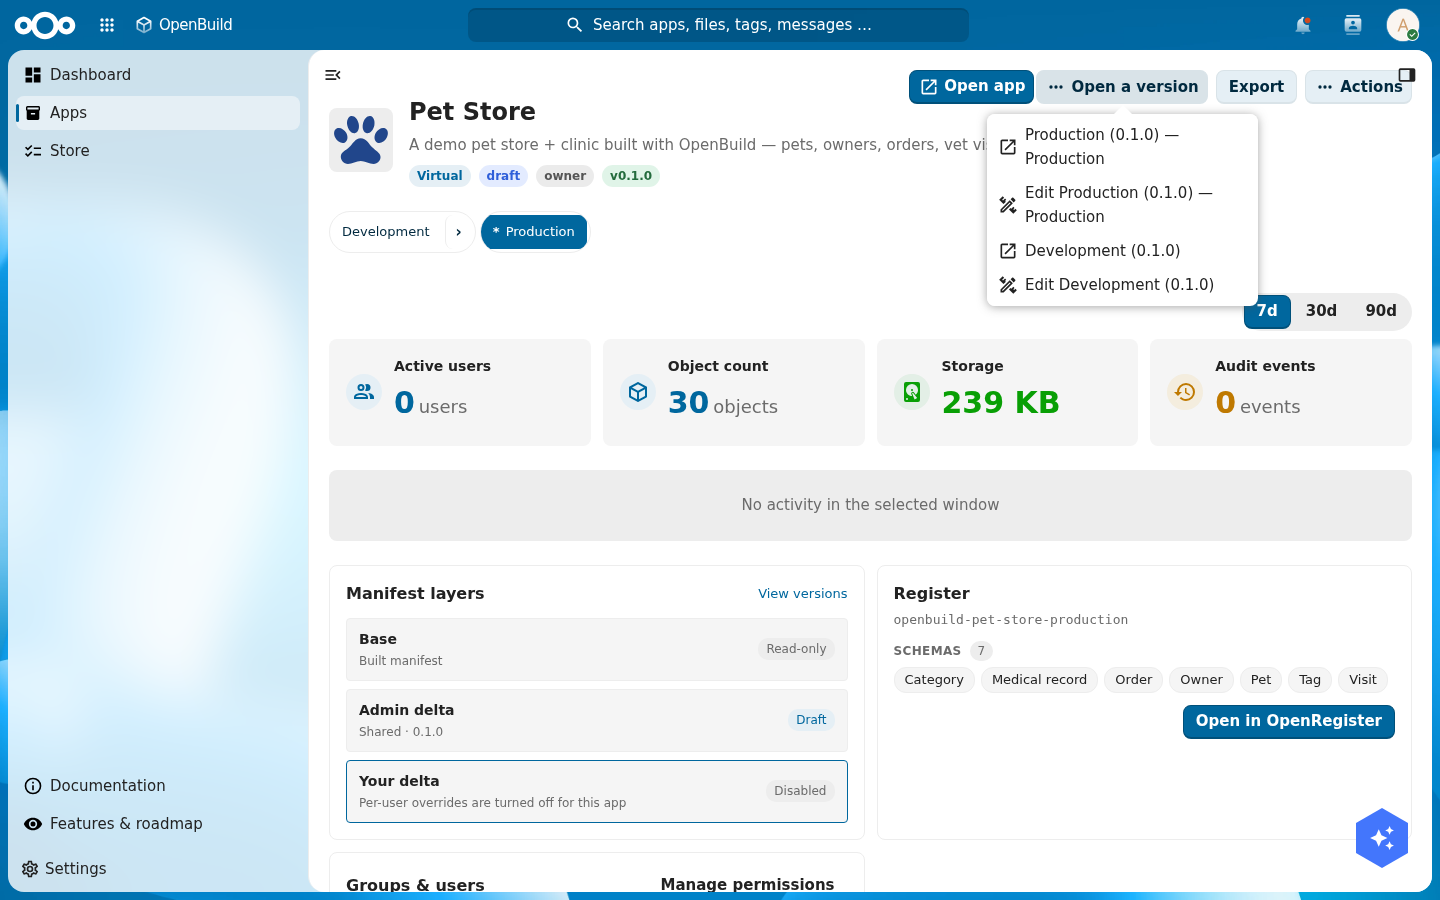
Task: Click Open in OpenRegister button
Action: tap(1288, 721)
